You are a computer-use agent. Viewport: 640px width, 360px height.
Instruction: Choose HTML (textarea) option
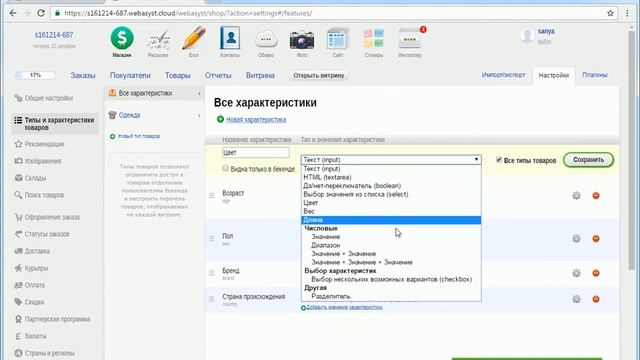391,177
